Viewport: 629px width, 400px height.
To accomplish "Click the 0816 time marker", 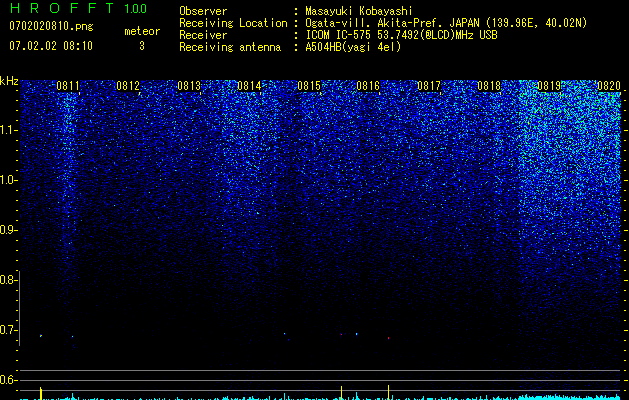I will point(368,86).
